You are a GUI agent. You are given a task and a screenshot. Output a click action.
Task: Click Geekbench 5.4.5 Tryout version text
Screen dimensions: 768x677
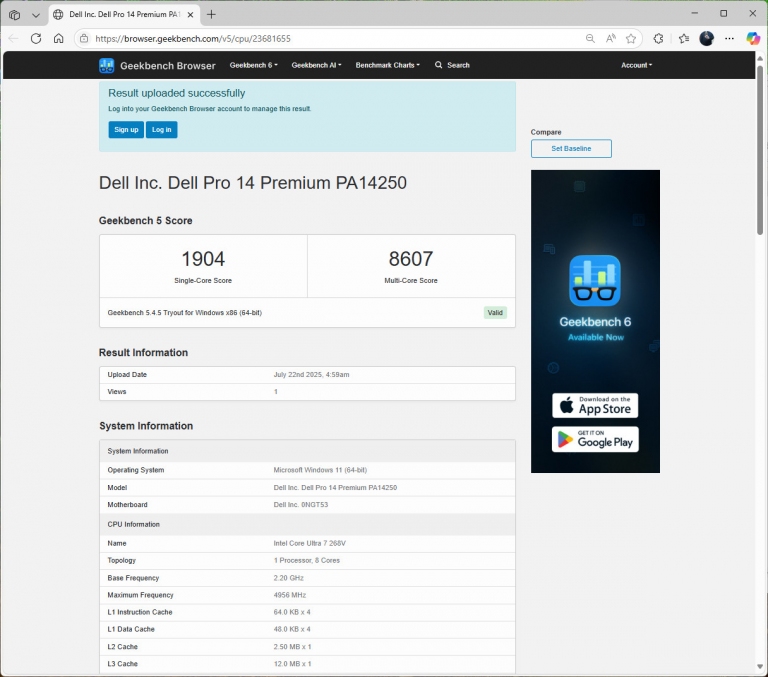click(x=185, y=313)
